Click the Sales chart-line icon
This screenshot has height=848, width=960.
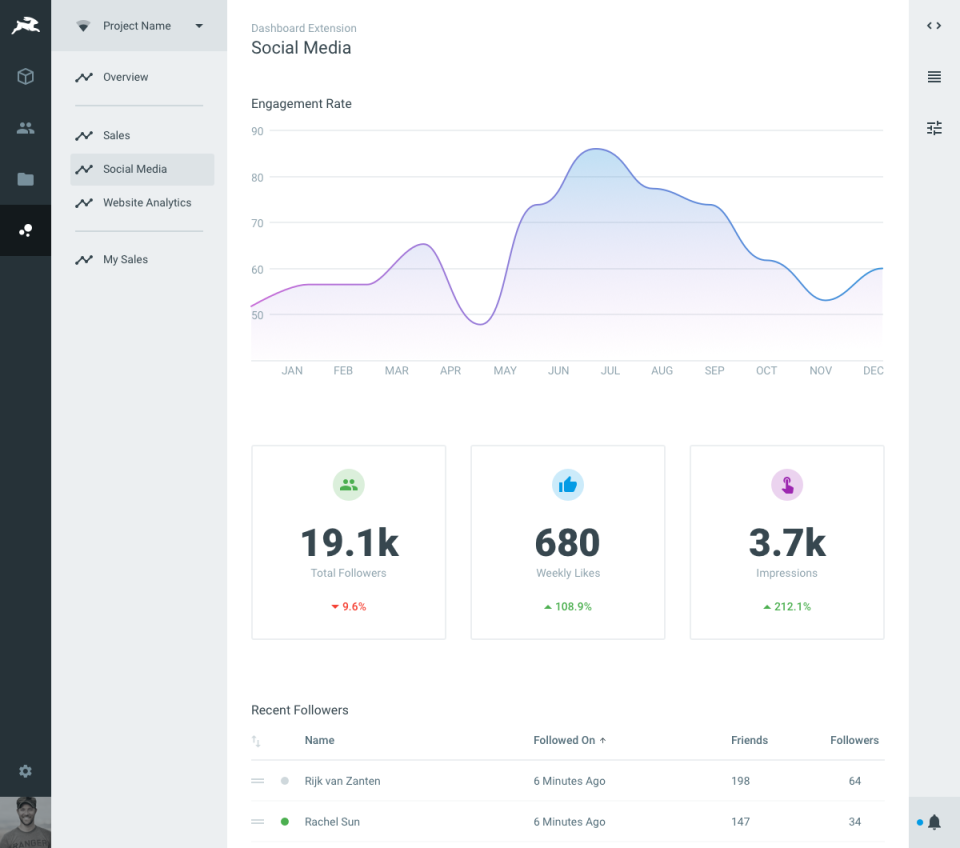[84, 135]
